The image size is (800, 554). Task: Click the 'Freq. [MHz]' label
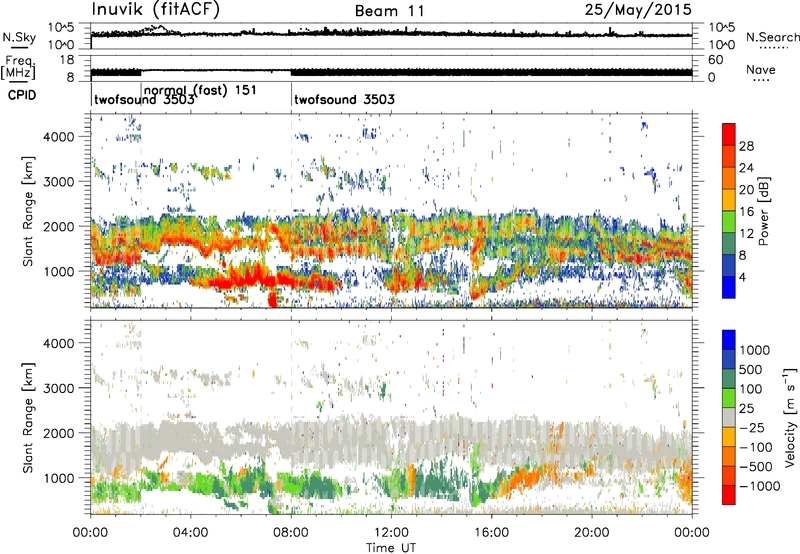(18, 68)
